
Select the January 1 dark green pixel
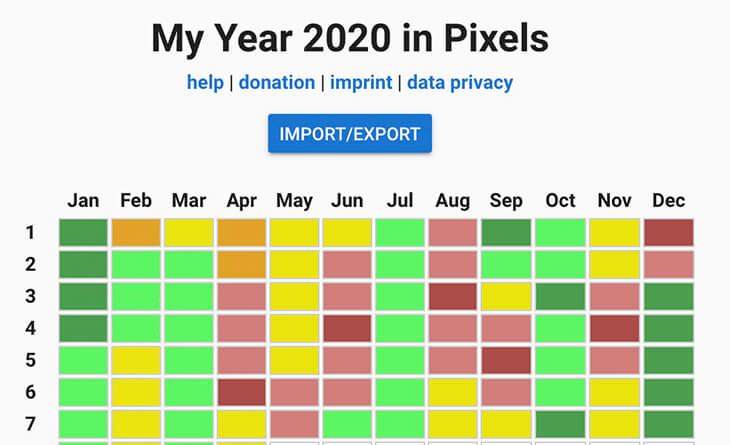point(83,233)
